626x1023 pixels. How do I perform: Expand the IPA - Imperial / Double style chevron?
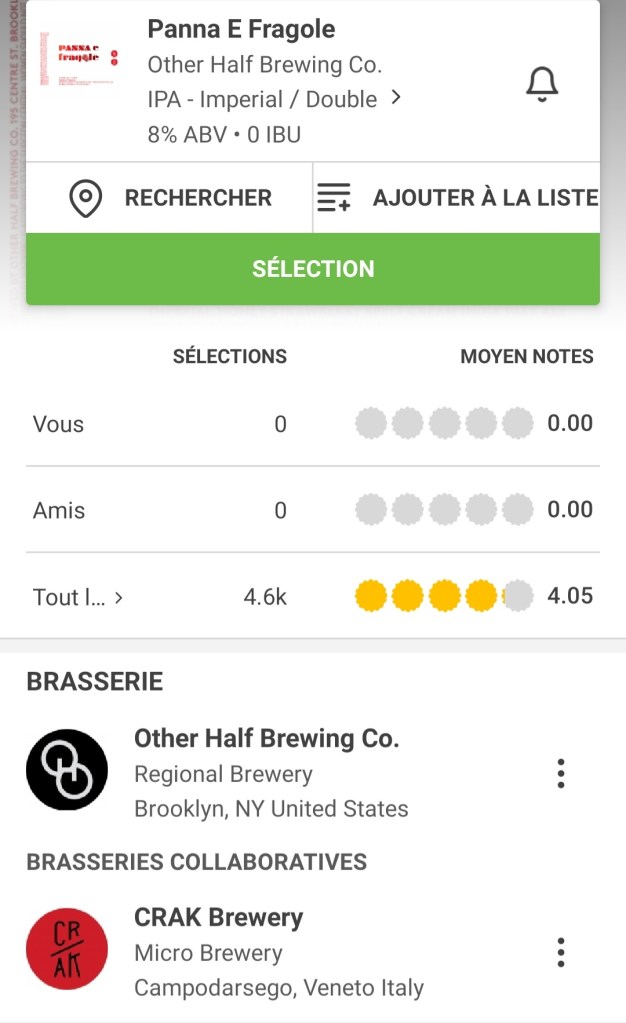[396, 98]
